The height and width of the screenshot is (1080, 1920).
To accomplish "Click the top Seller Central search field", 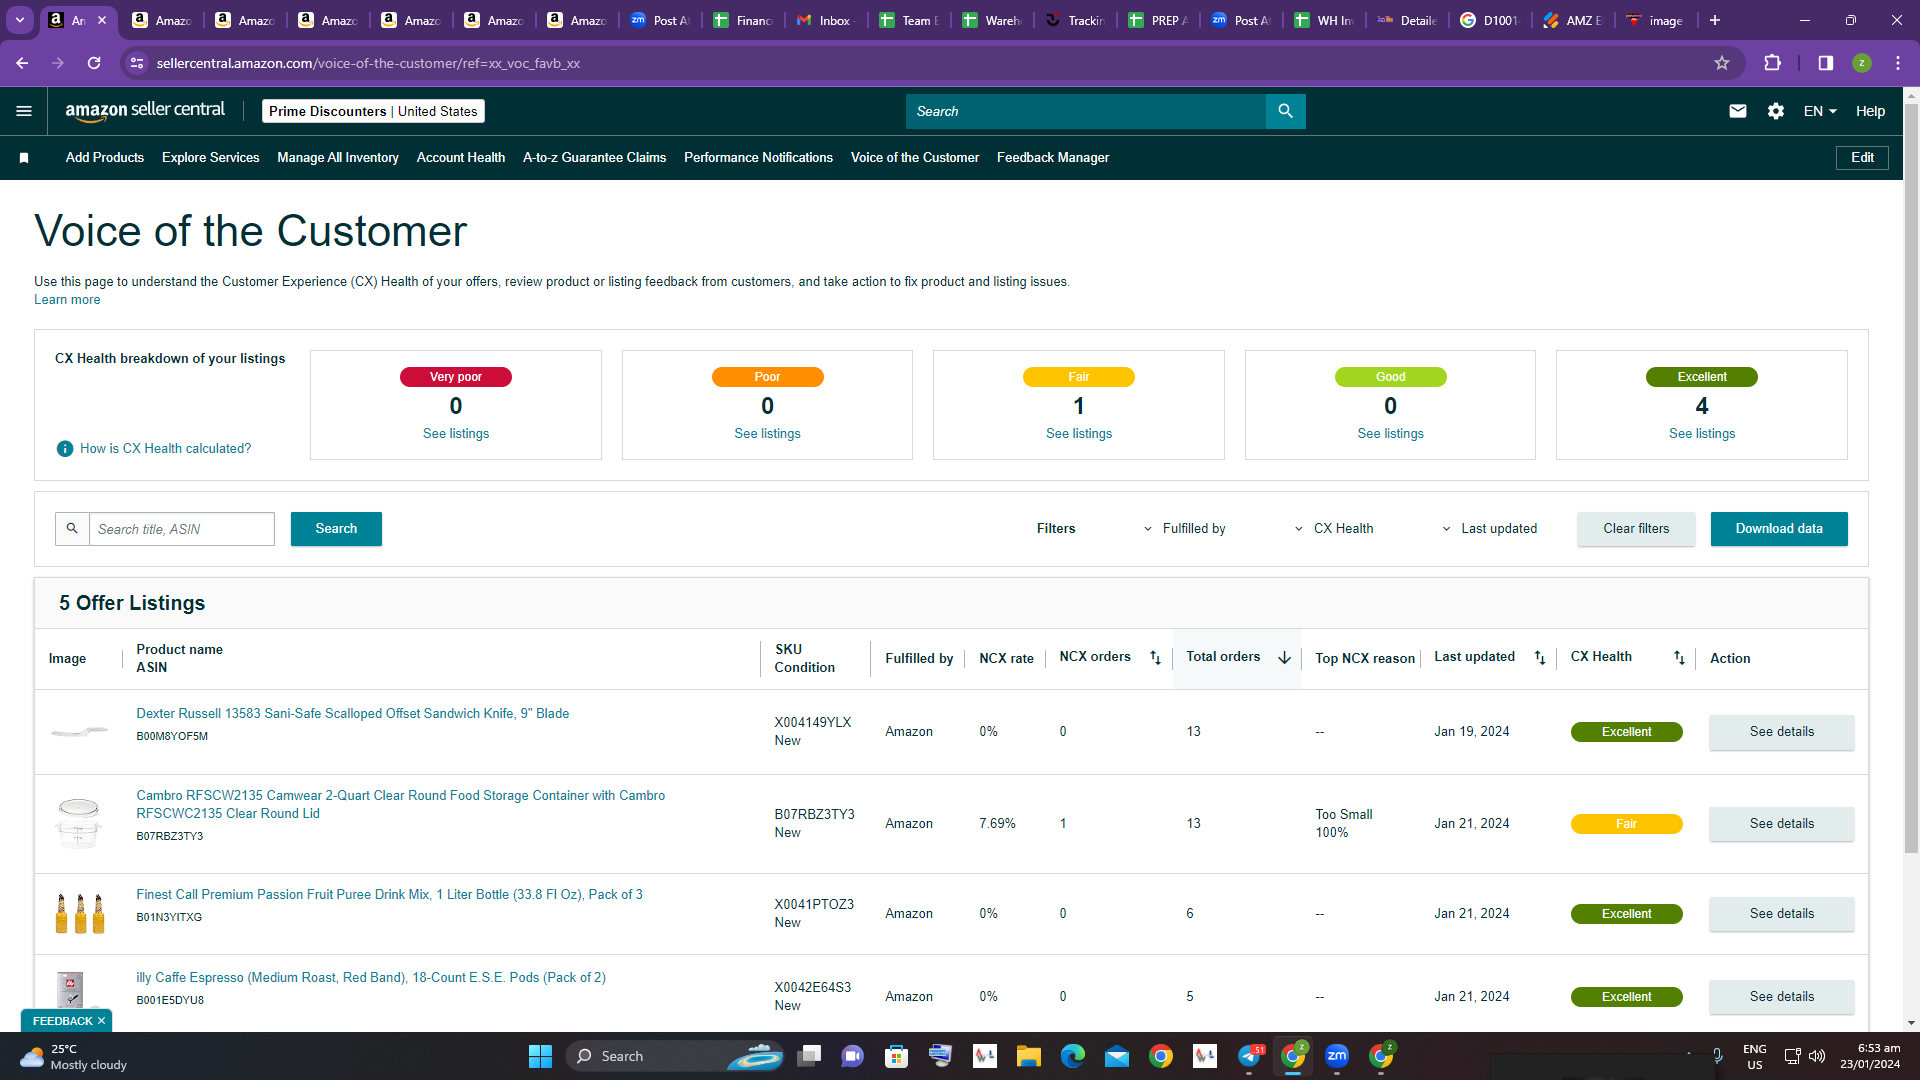I will [1086, 111].
